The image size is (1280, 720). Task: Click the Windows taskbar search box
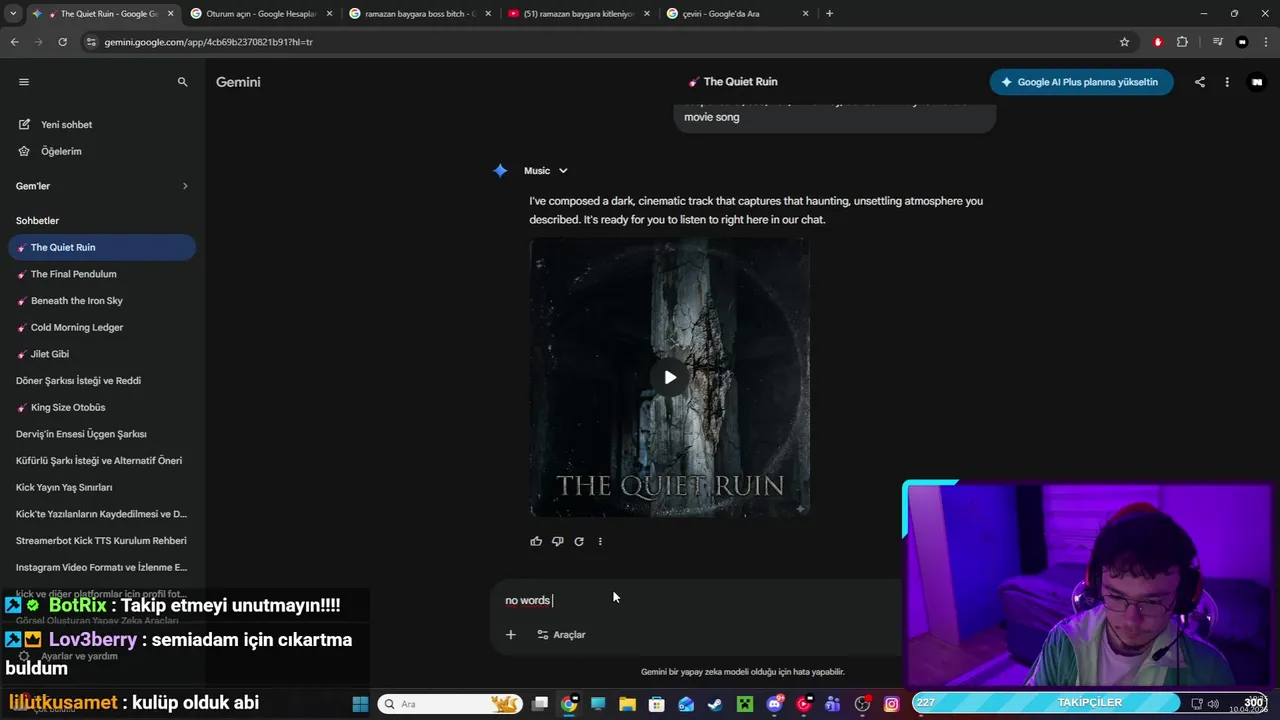(x=449, y=704)
